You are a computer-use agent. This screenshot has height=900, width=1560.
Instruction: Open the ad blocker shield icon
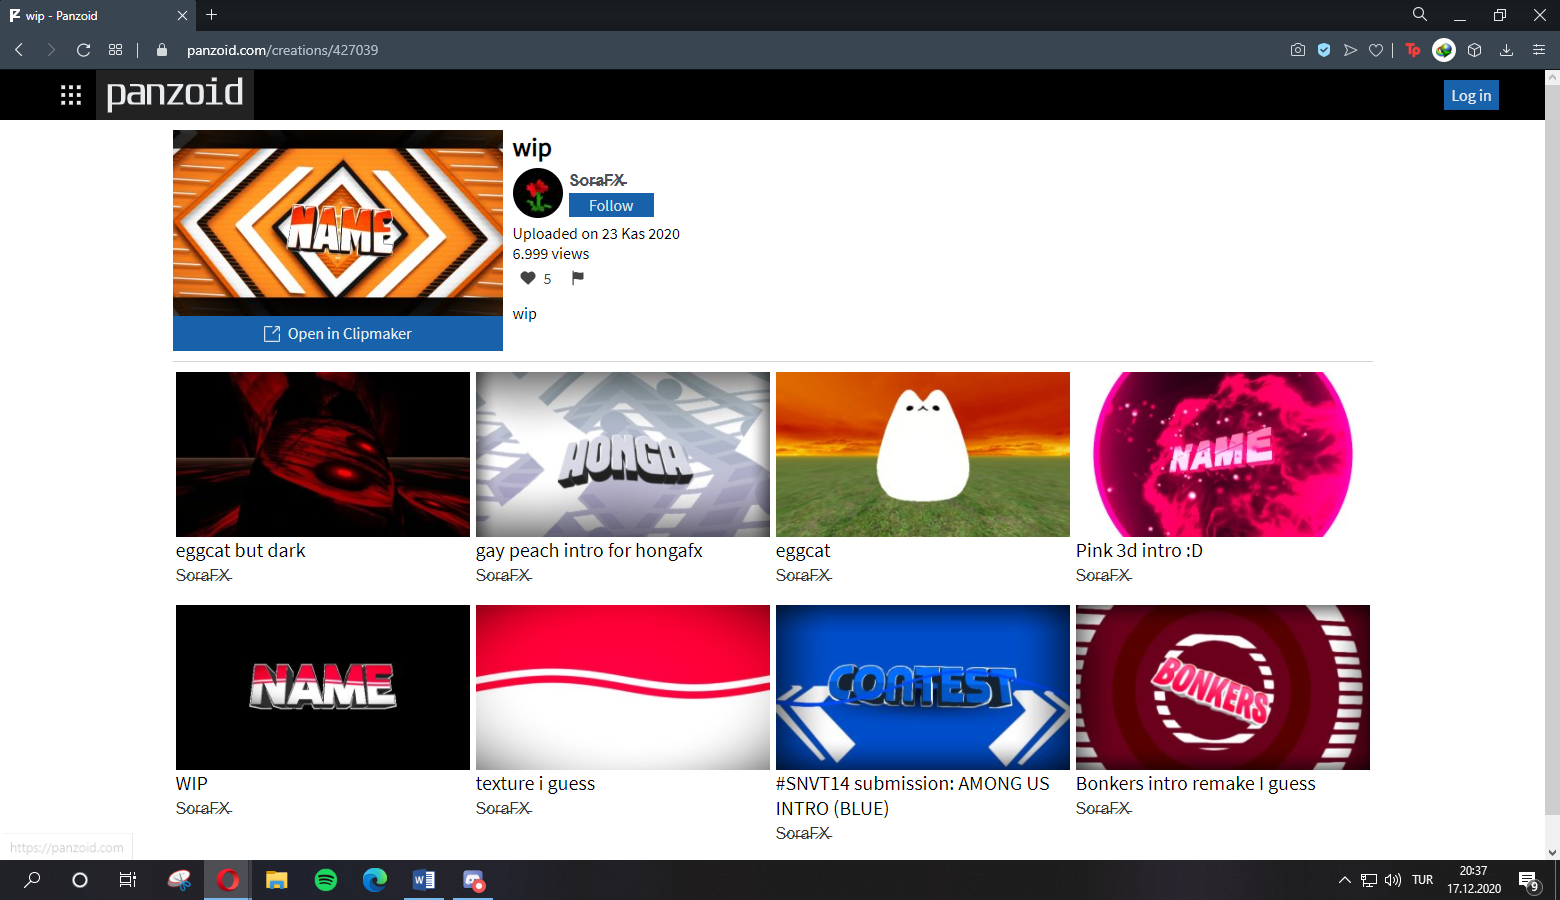[1324, 50]
